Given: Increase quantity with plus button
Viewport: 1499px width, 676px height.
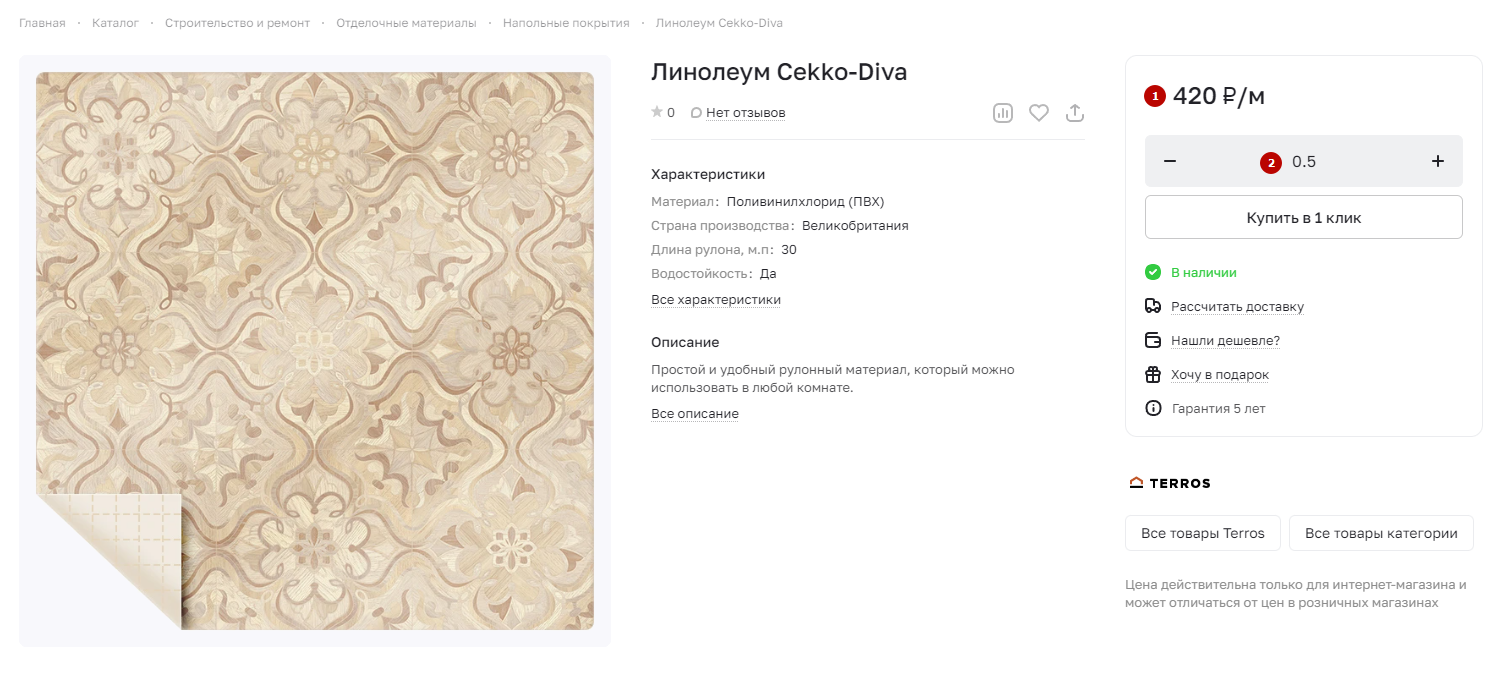Looking at the screenshot, I should click(1438, 161).
